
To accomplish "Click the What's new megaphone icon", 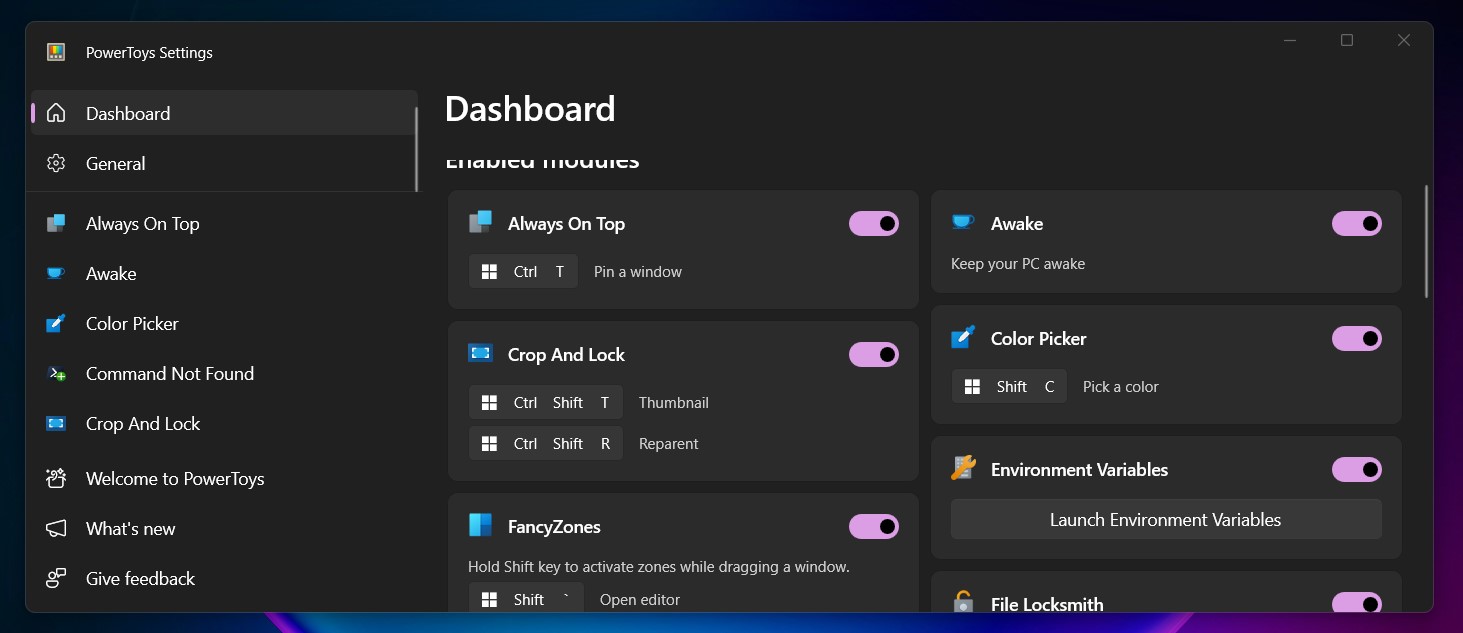I will 56,528.
